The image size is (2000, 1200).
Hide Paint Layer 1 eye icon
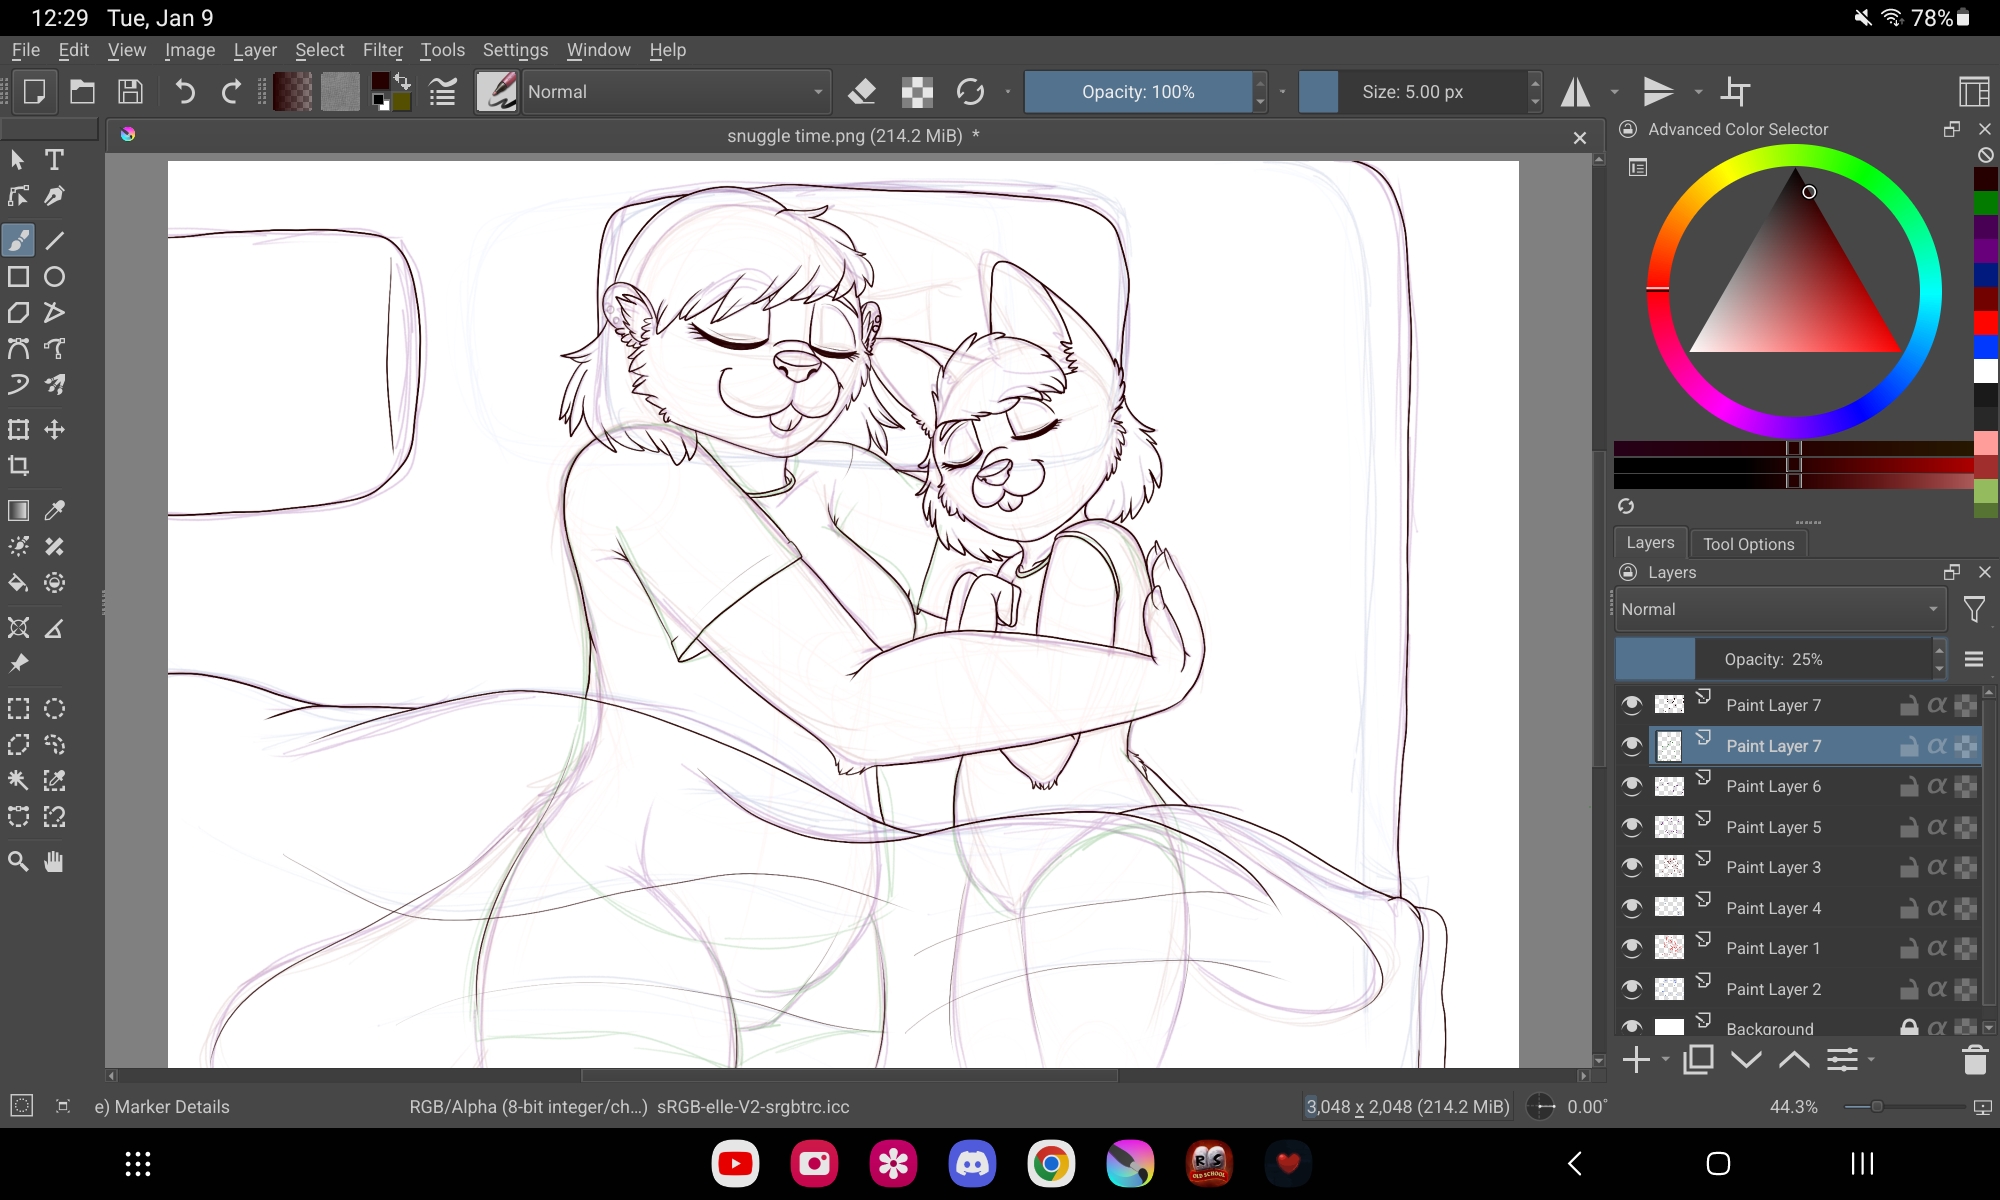(1632, 948)
